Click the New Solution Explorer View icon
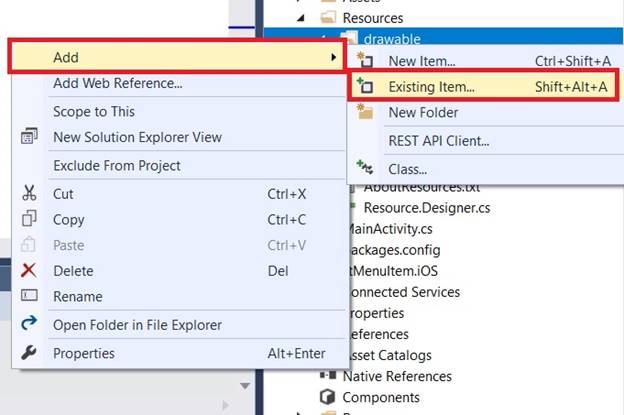This screenshot has width=624, height=415. click(x=29, y=136)
